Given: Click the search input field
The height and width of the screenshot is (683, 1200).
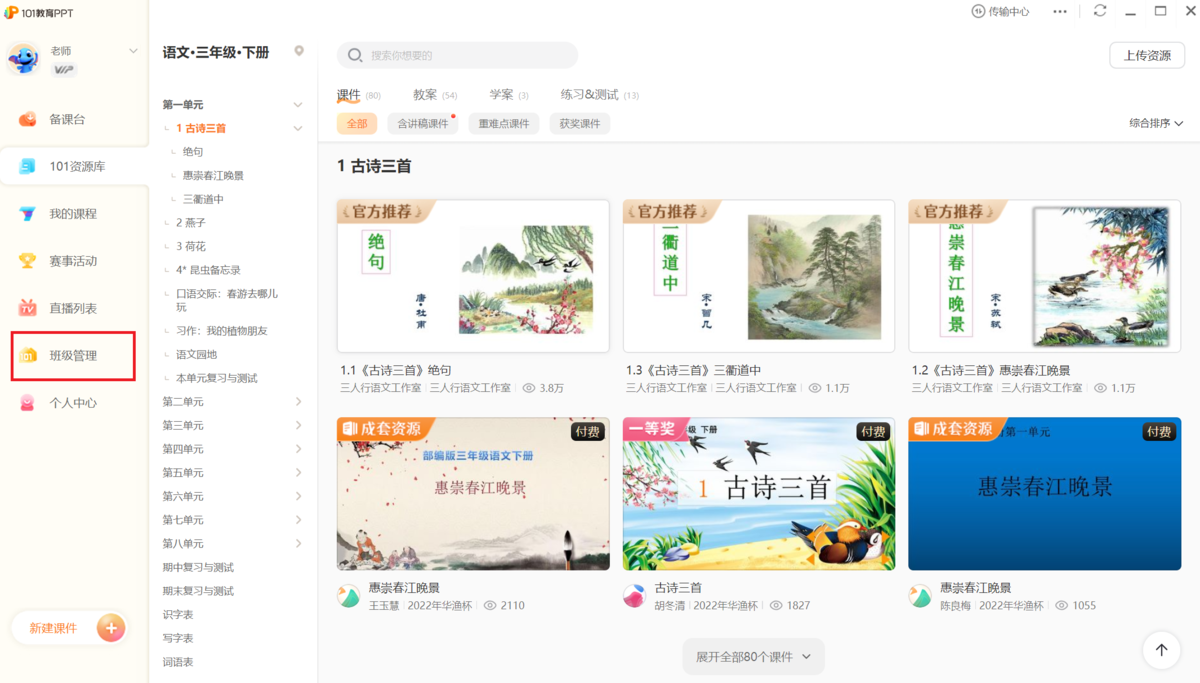Looking at the screenshot, I should click(x=458, y=55).
